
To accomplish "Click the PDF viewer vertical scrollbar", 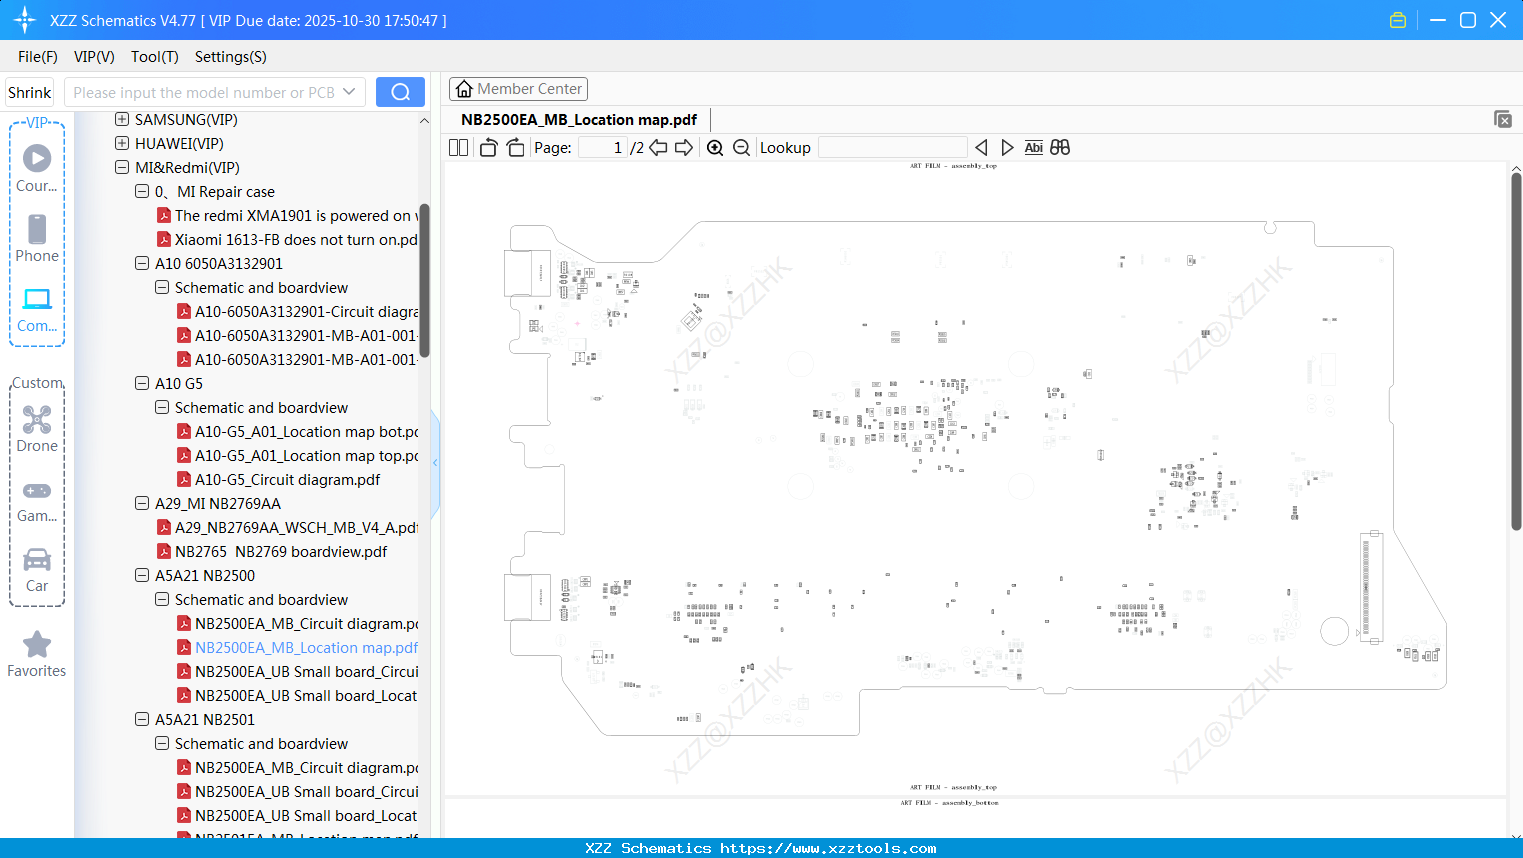I will (1516, 350).
